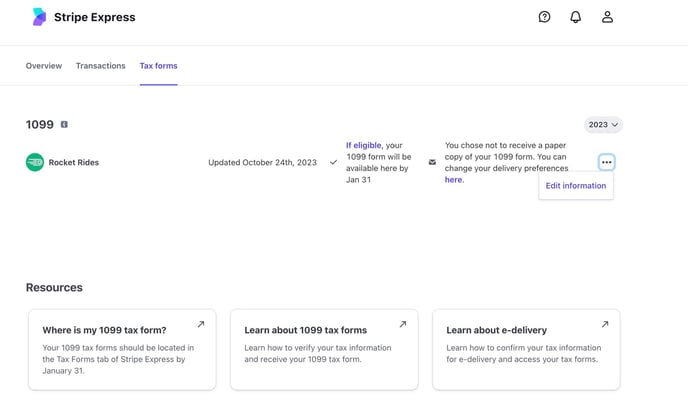The width and height of the screenshot is (688, 417).
Task: Open the help question mark icon
Action: [x=544, y=17]
